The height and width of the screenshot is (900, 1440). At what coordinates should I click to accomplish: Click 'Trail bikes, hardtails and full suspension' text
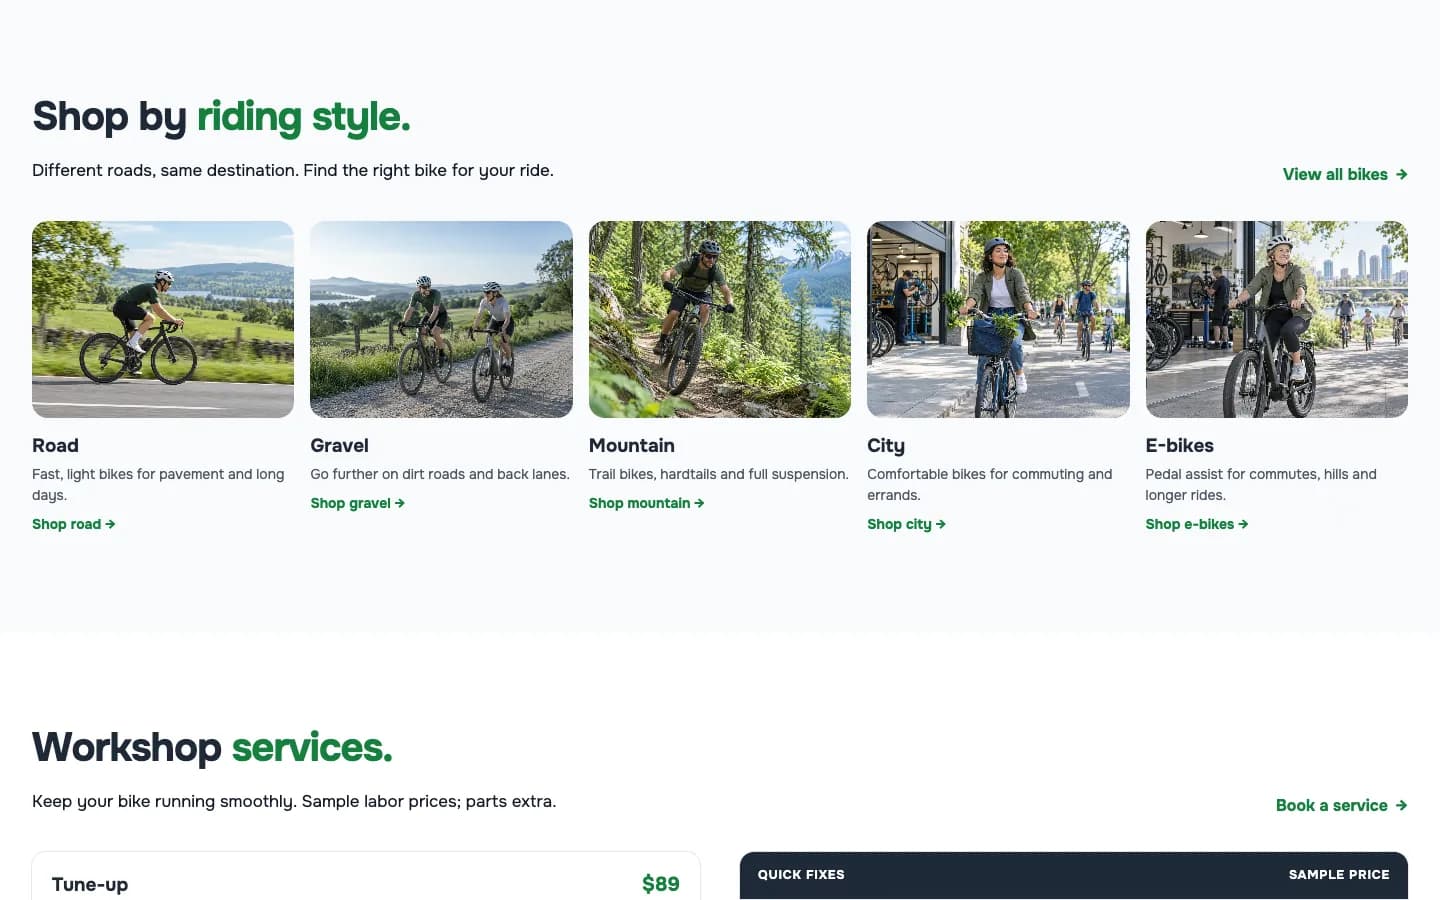(718, 474)
